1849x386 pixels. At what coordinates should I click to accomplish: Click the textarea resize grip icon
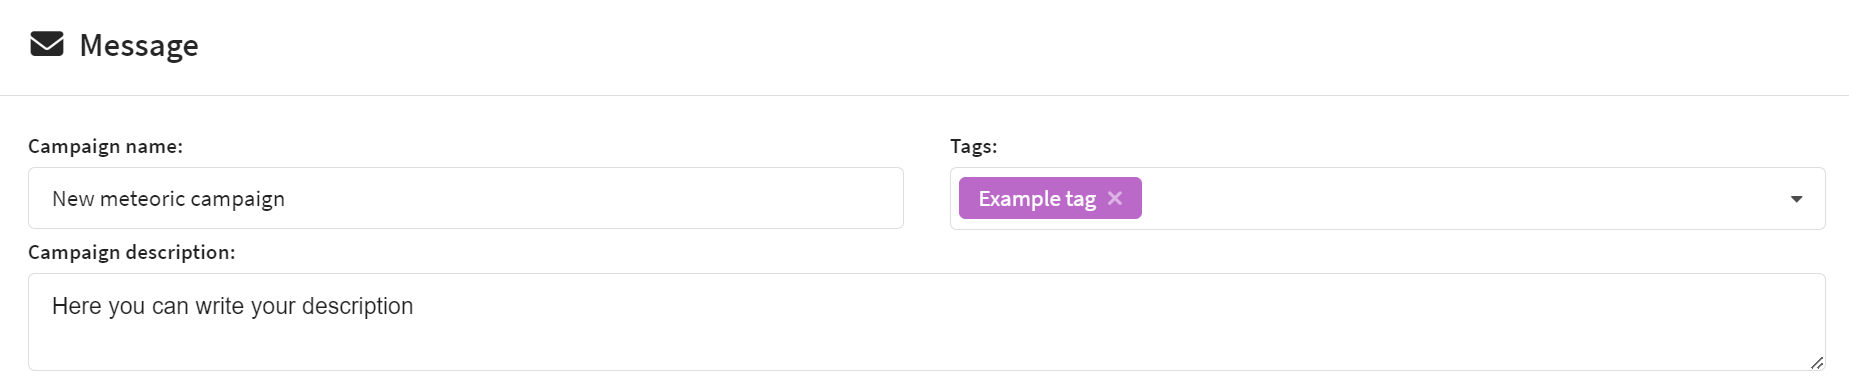click(1816, 362)
